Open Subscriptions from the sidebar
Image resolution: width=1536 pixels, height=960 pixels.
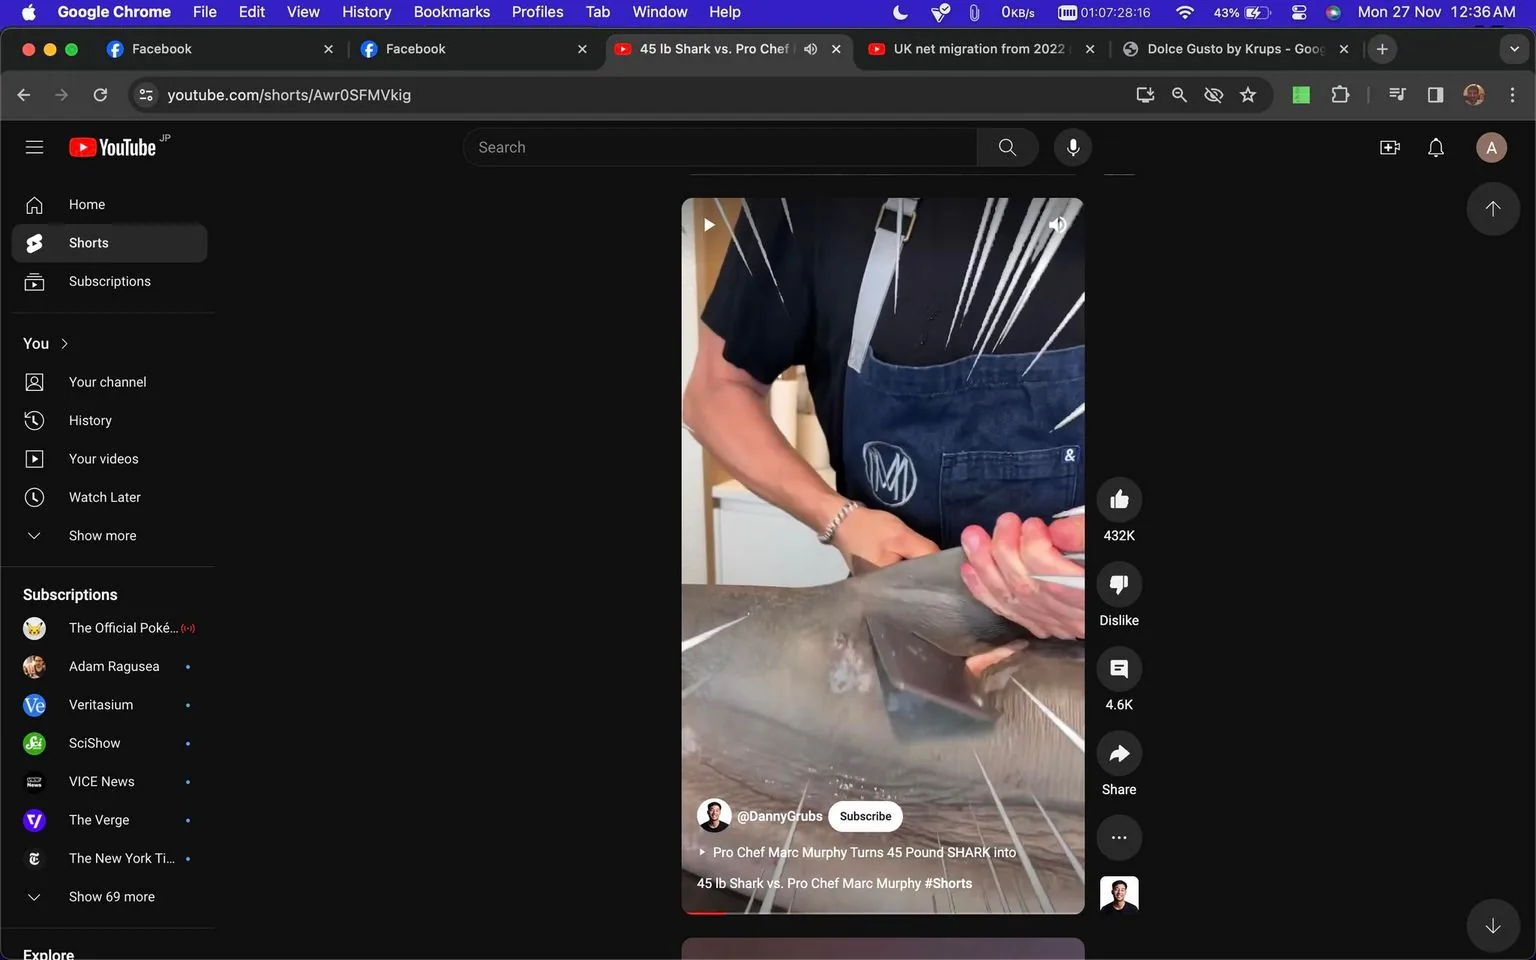pos(110,281)
